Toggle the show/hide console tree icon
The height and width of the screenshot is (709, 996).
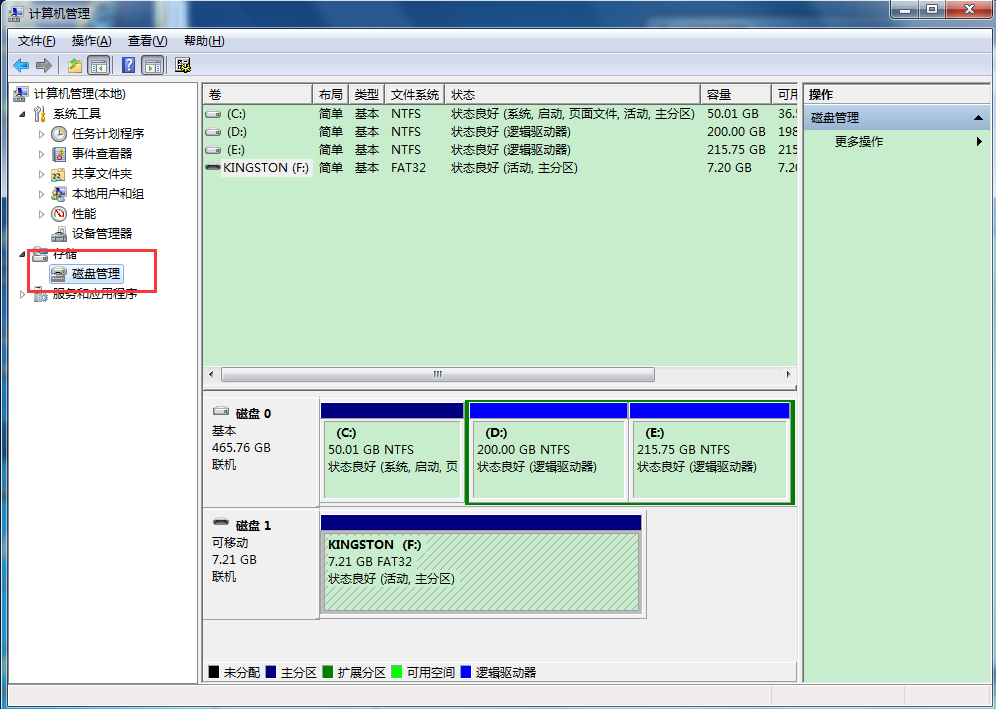[98, 65]
